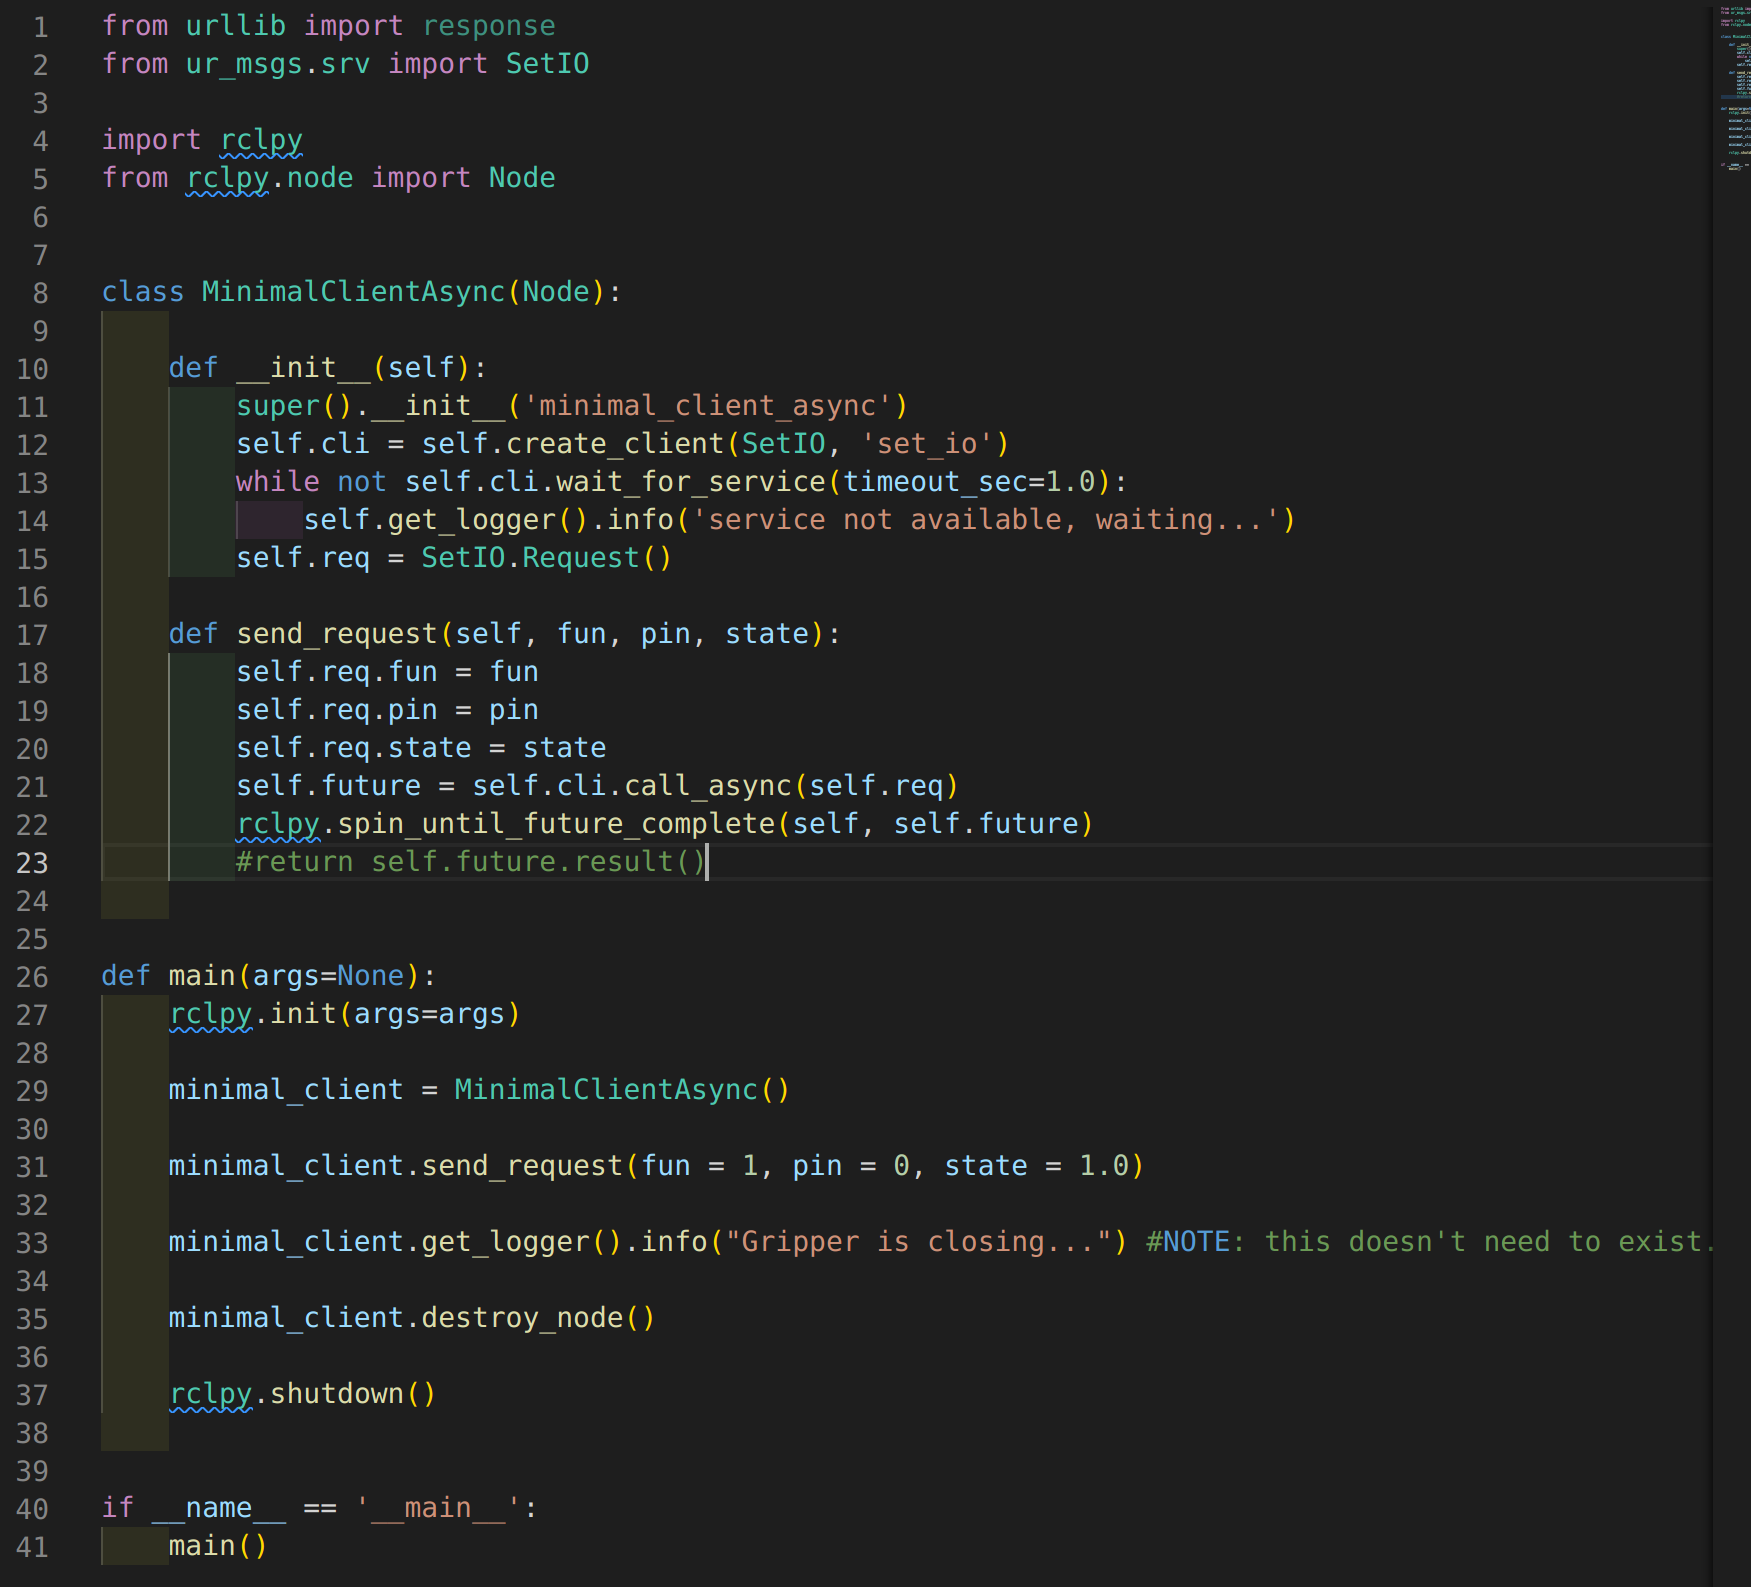1751x1587 pixels.
Task: Place cursor on minimal_client.destroy_node() call
Action: pyautogui.click(x=410, y=1317)
